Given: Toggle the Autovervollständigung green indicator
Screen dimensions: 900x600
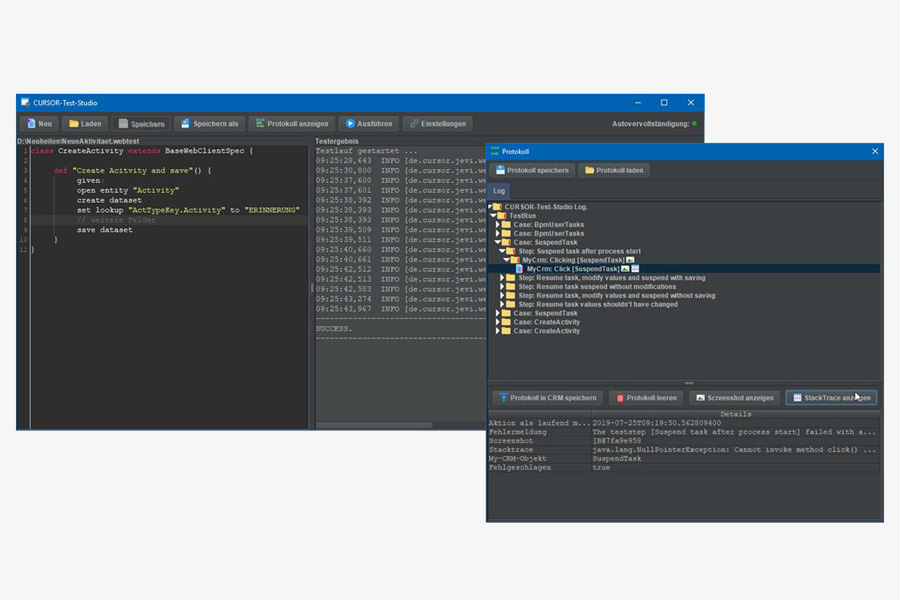Looking at the screenshot, I should tap(694, 124).
